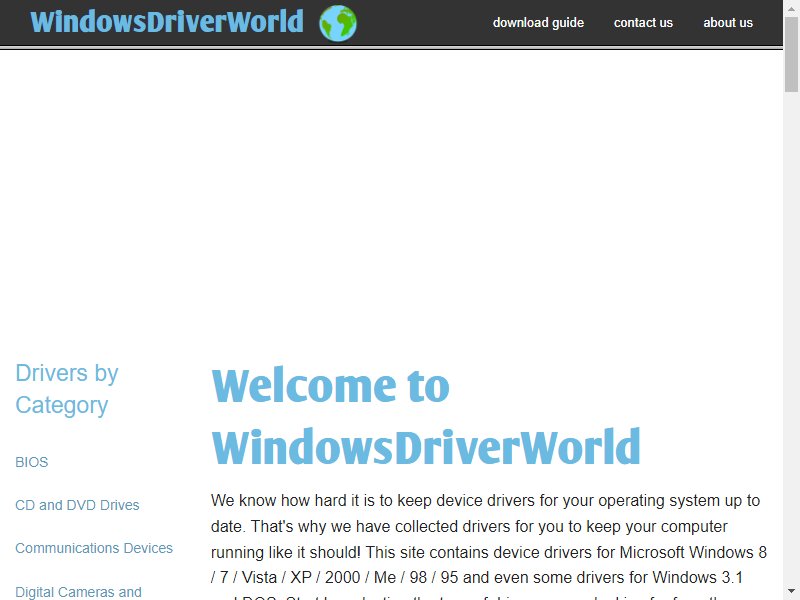Screen dimensions: 800x600
Task: Open the BIOS drivers category
Action: click(x=32, y=462)
